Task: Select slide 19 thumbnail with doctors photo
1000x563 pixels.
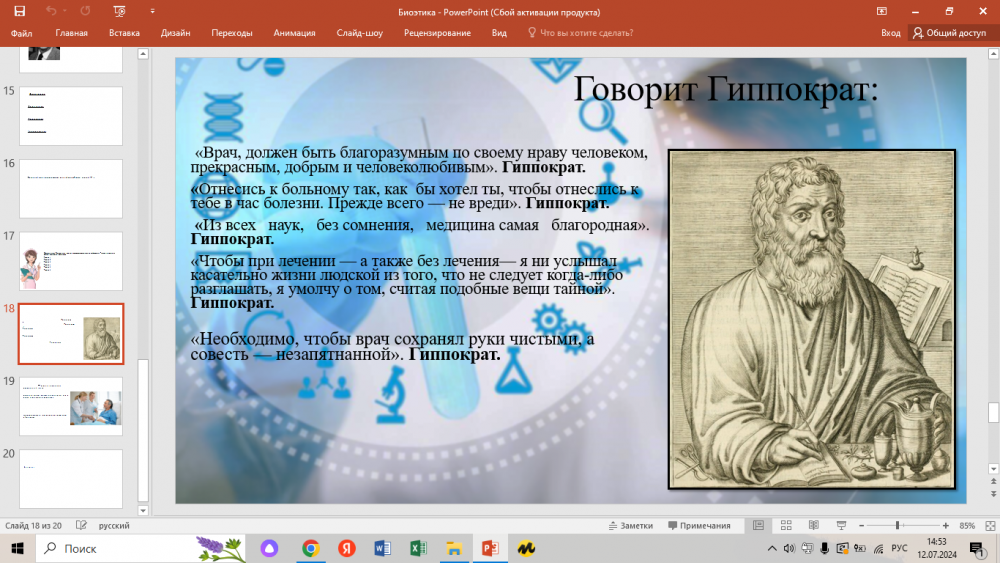Action: [71, 407]
